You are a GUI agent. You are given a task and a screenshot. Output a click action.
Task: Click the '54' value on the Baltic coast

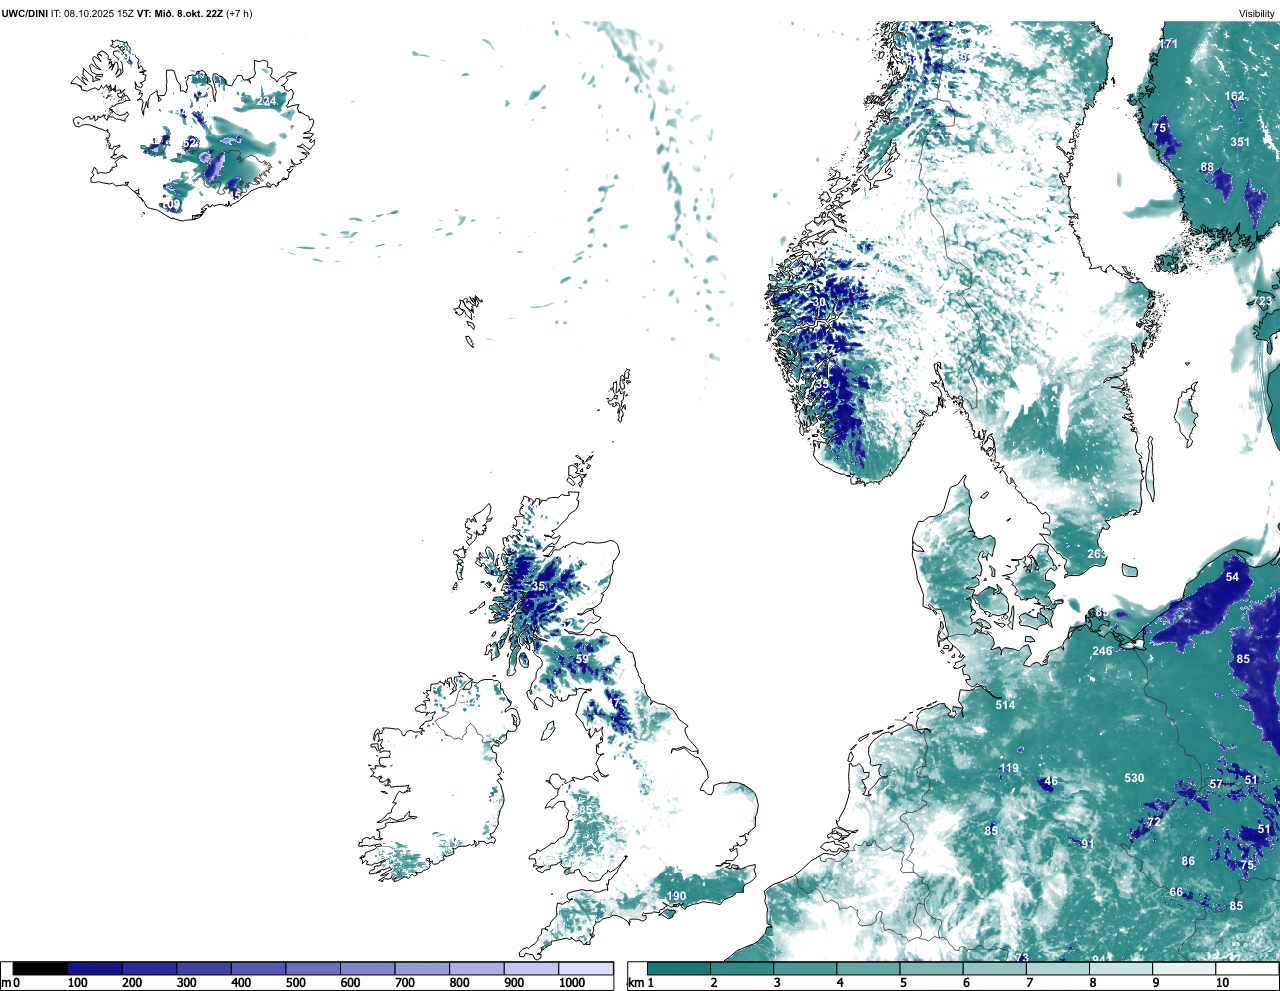point(1232,577)
